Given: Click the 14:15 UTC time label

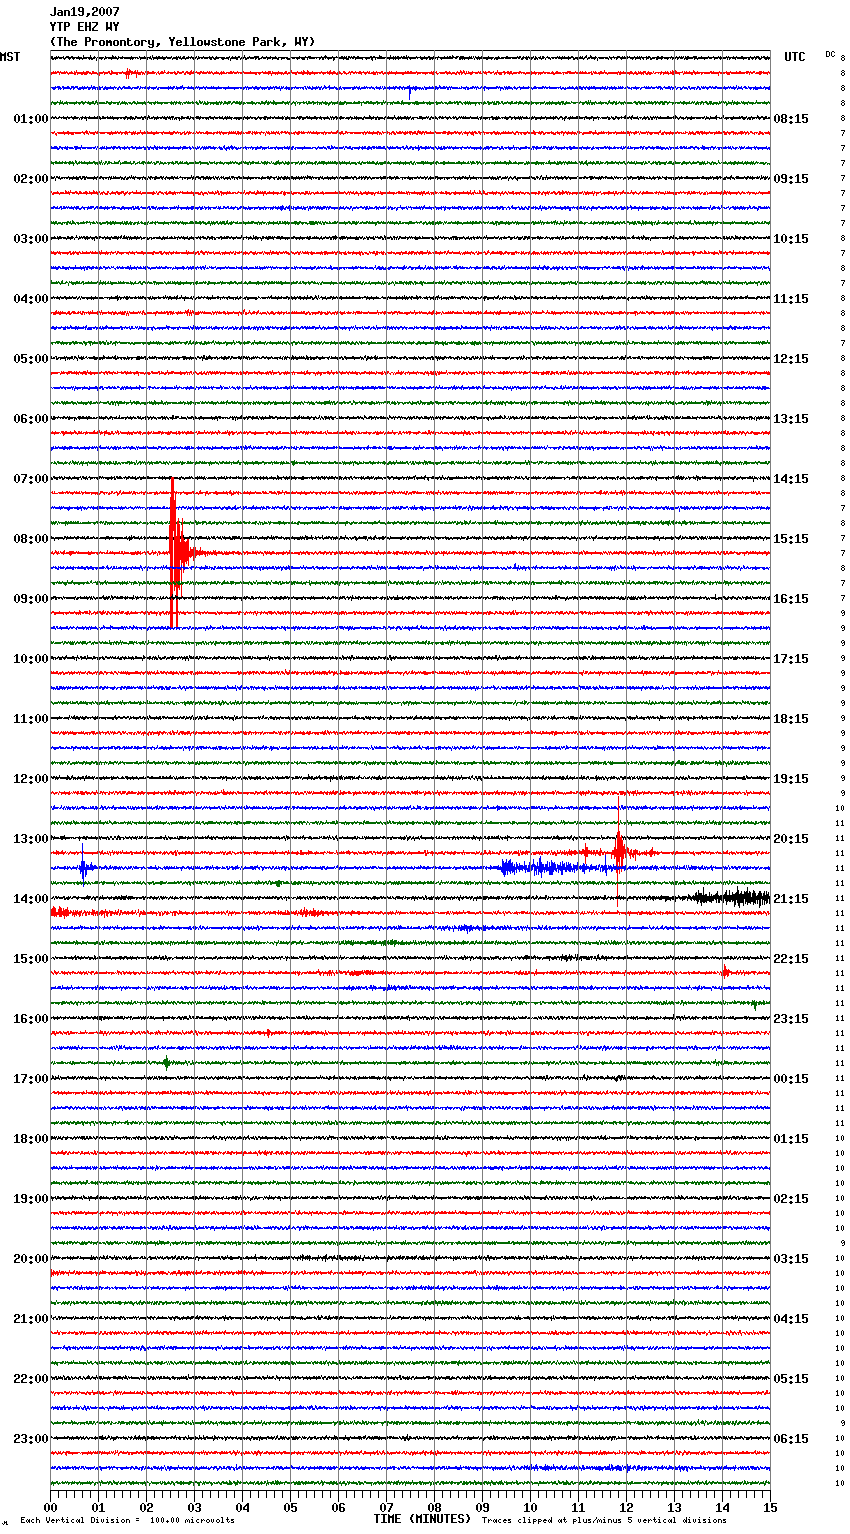Looking at the screenshot, I should (x=791, y=479).
